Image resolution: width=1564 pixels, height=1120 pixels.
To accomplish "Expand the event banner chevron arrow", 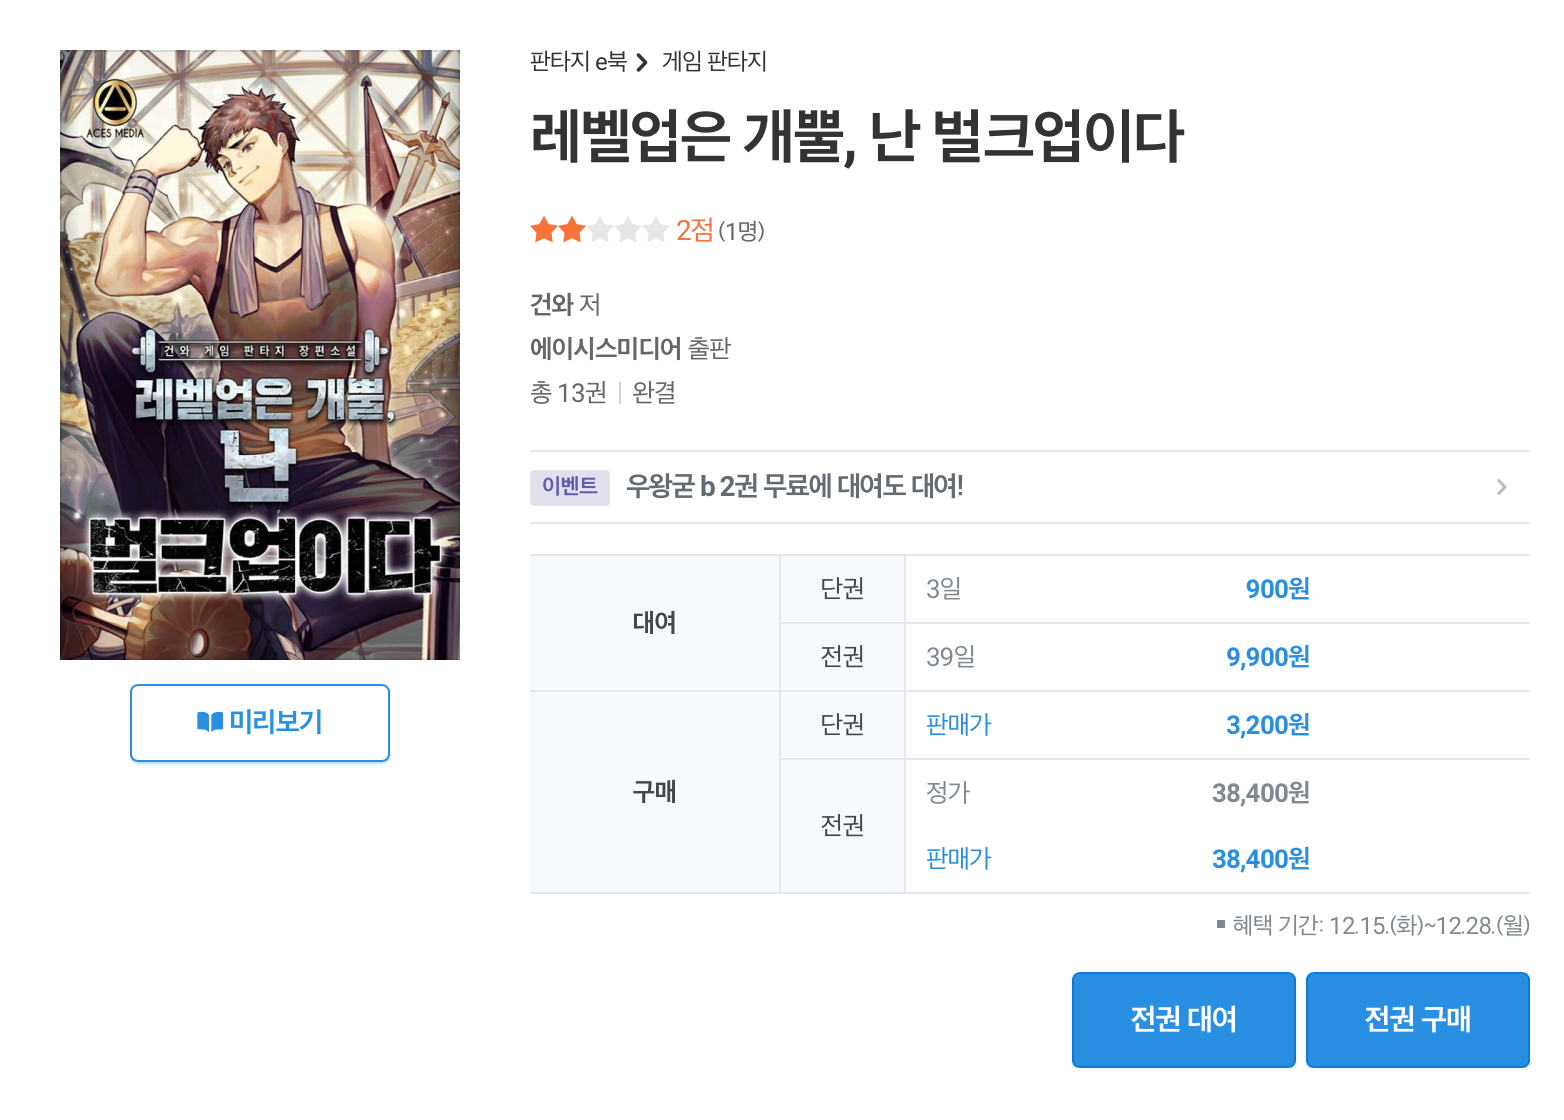I will (x=1501, y=487).
